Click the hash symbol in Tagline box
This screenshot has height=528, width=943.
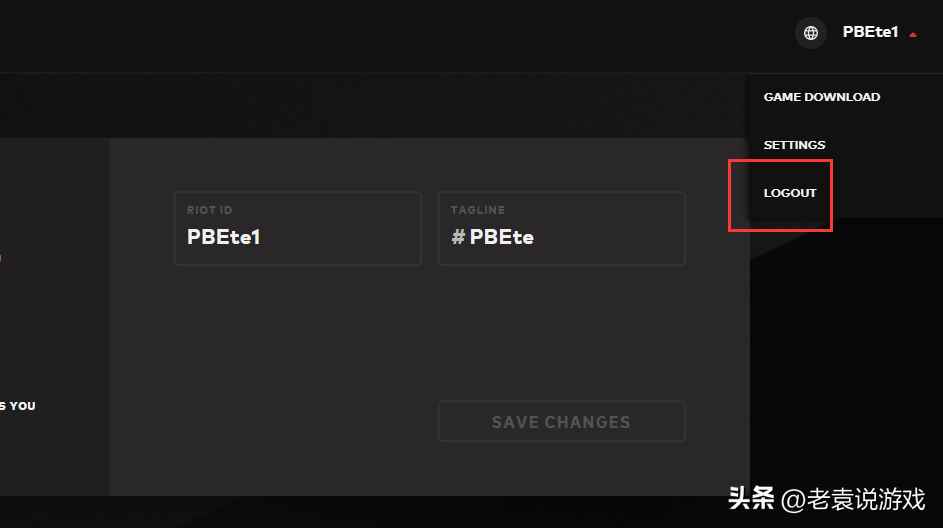458,238
